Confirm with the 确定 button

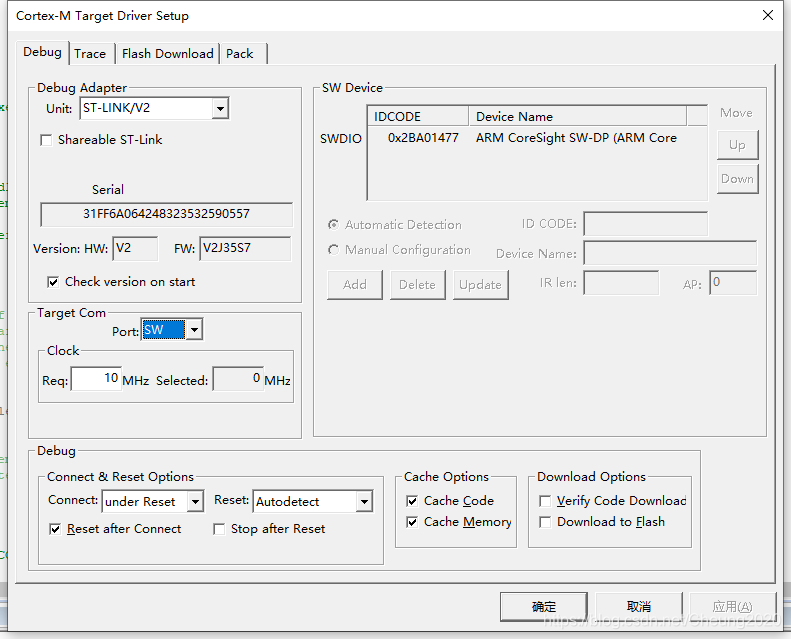pos(544,607)
